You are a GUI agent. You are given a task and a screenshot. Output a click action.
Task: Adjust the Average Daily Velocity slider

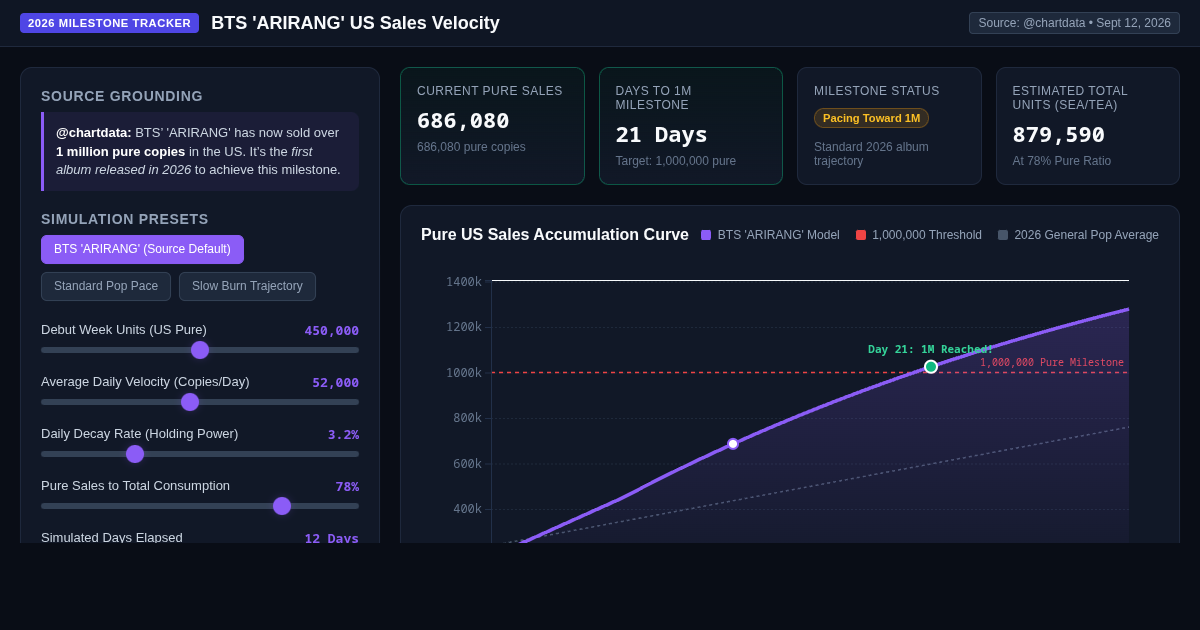tap(200, 402)
